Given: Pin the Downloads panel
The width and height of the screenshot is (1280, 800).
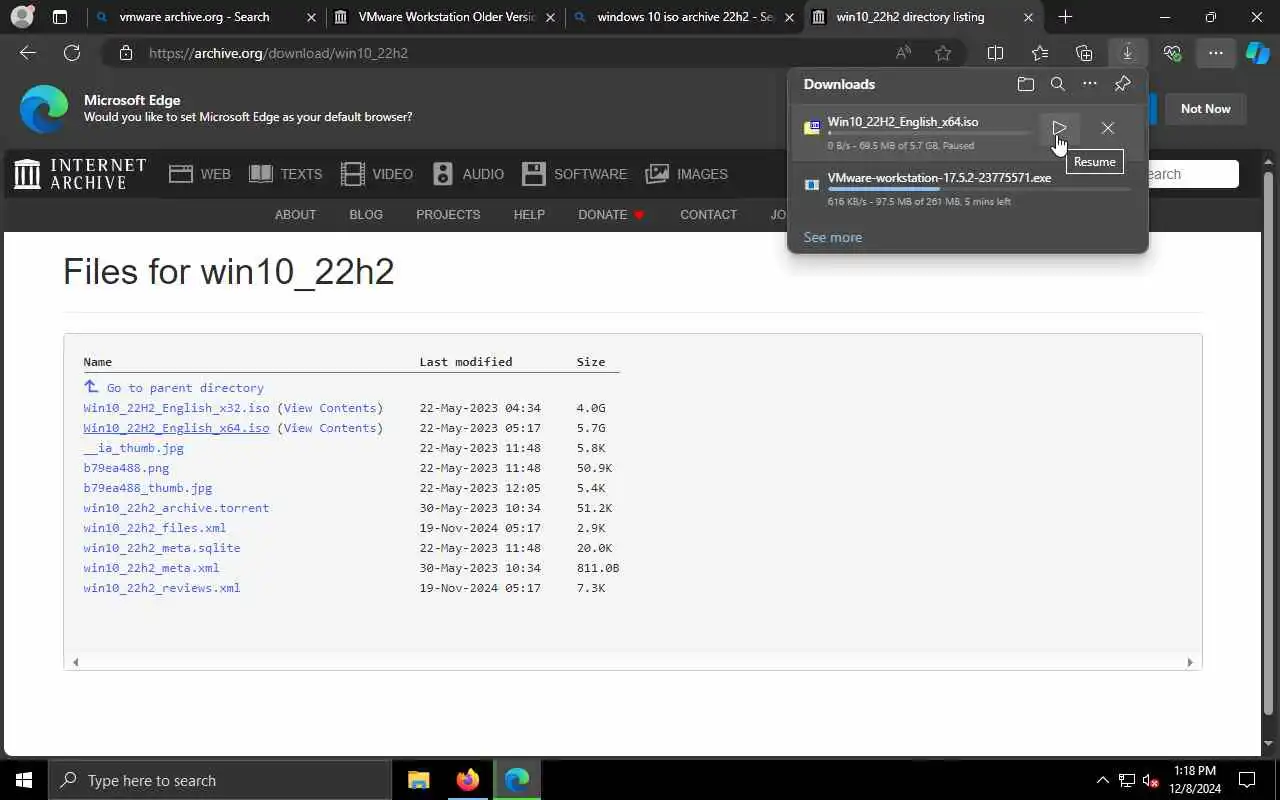Looking at the screenshot, I should (1122, 84).
